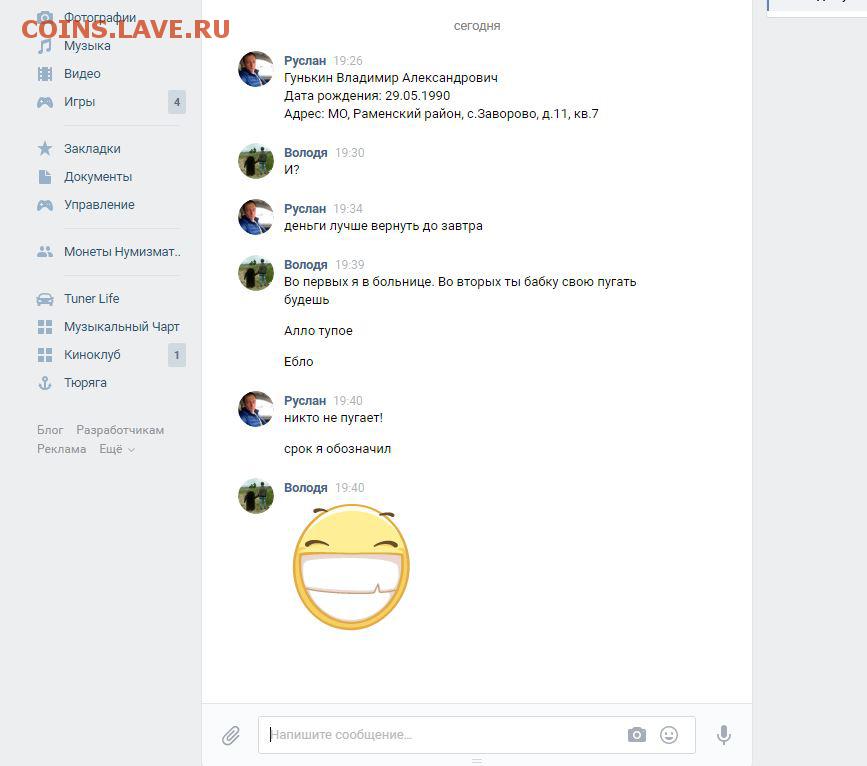The width and height of the screenshot is (867, 766).
Task: Click the grid icon beside Музыкальный Чарт
Action: [45, 327]
